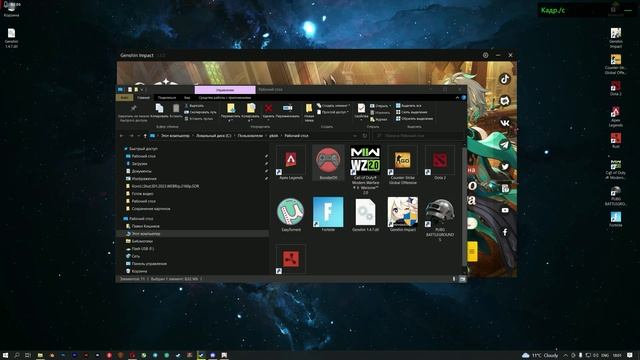The width and height of the screenshot is (640, 360).
Task: Select the Dota 2 shortcut in Explorer
Action: [x=440, y=162]
